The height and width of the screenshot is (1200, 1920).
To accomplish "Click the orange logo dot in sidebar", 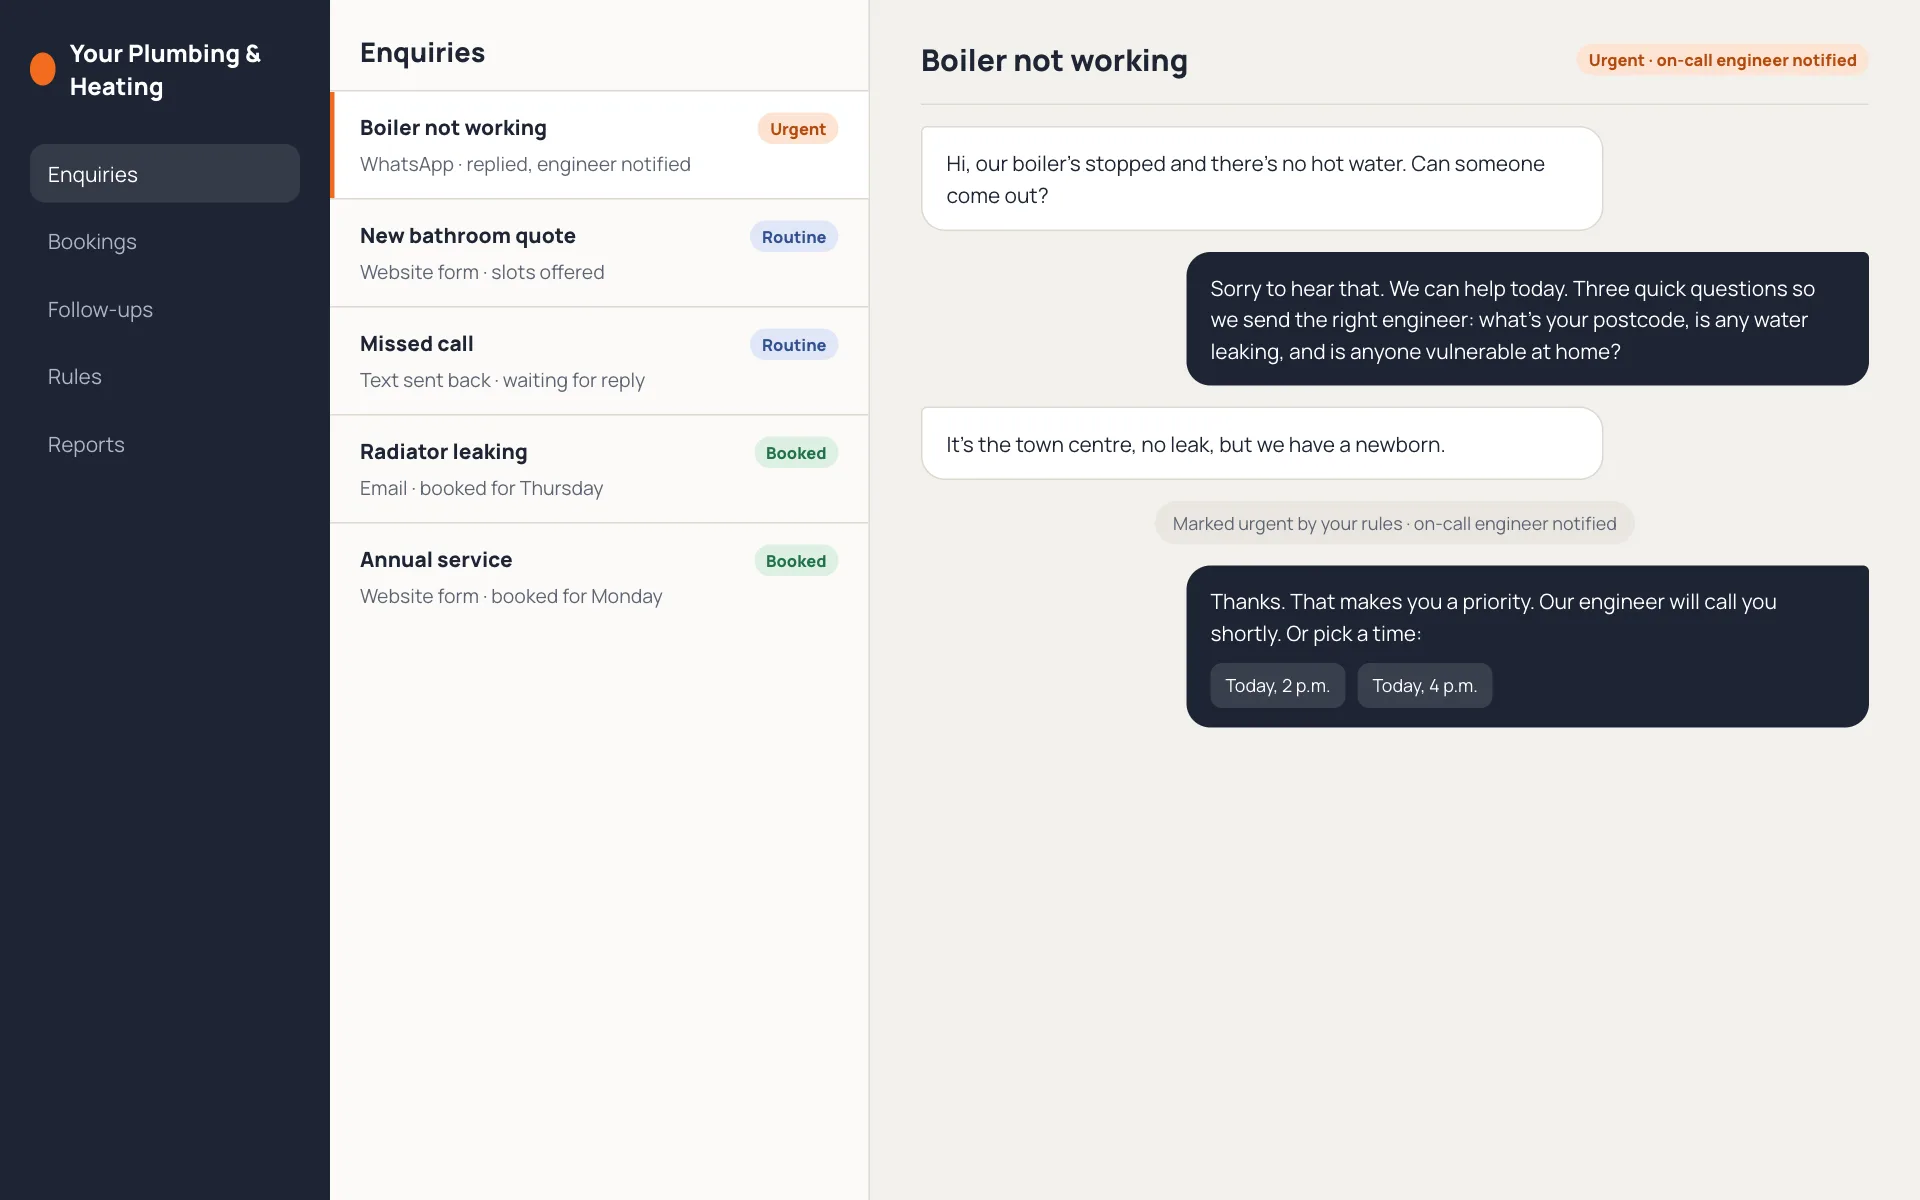I will click(x=43, y=69).
